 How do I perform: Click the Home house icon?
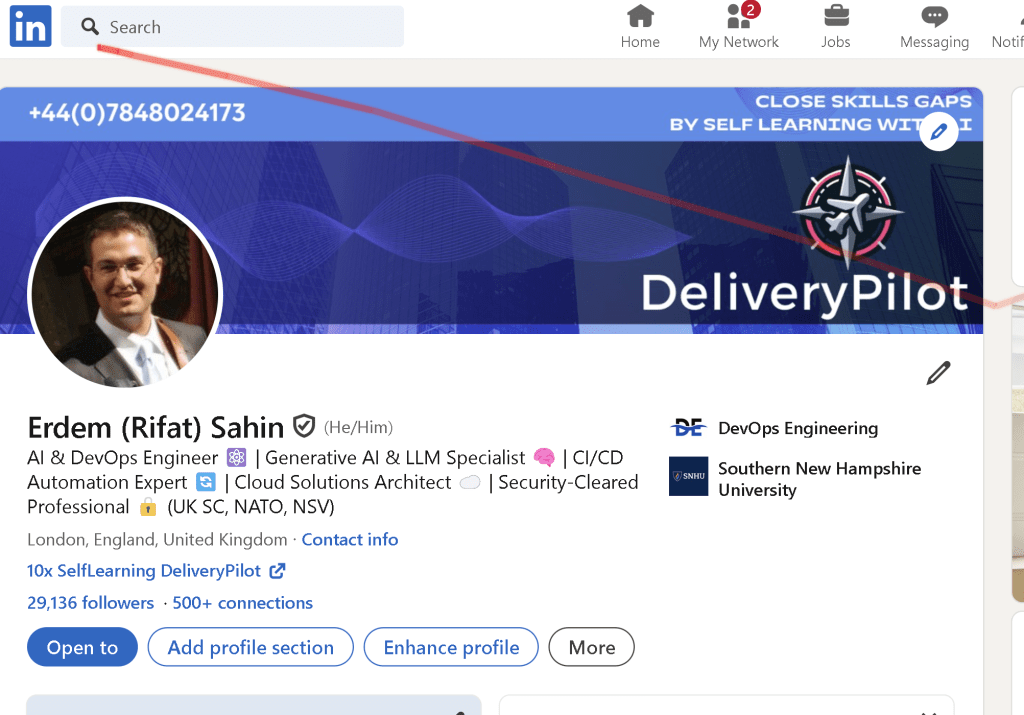641,16
